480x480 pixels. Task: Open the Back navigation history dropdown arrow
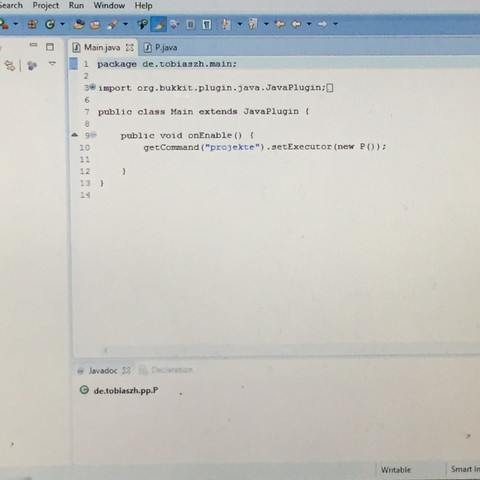coord(309,24)
